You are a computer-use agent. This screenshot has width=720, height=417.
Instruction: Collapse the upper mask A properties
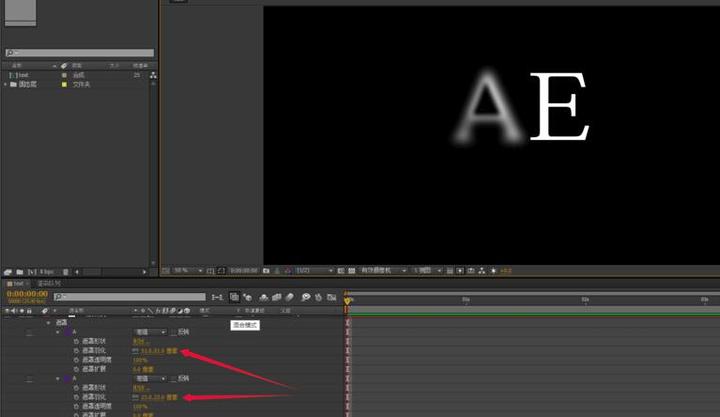(57, 332)
